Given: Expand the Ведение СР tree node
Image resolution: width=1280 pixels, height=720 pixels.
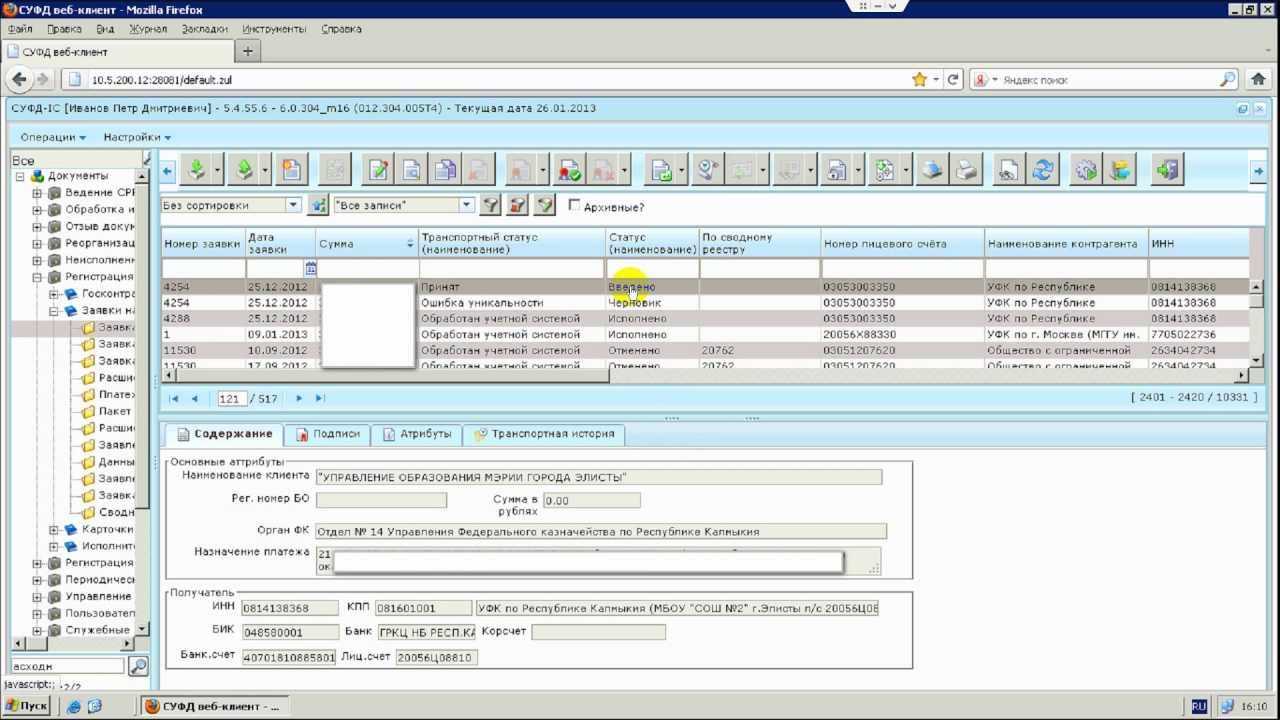Looking at the screenshot, I should tap(37, 193).
